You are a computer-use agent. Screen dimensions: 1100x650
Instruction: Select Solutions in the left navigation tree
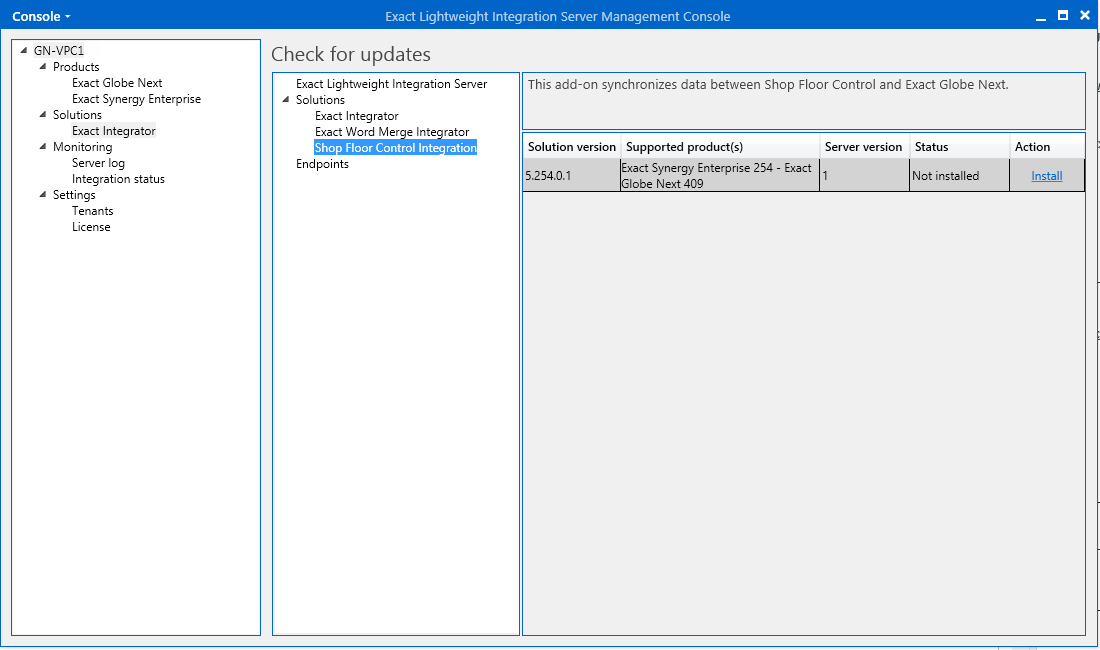coord(77,114)
